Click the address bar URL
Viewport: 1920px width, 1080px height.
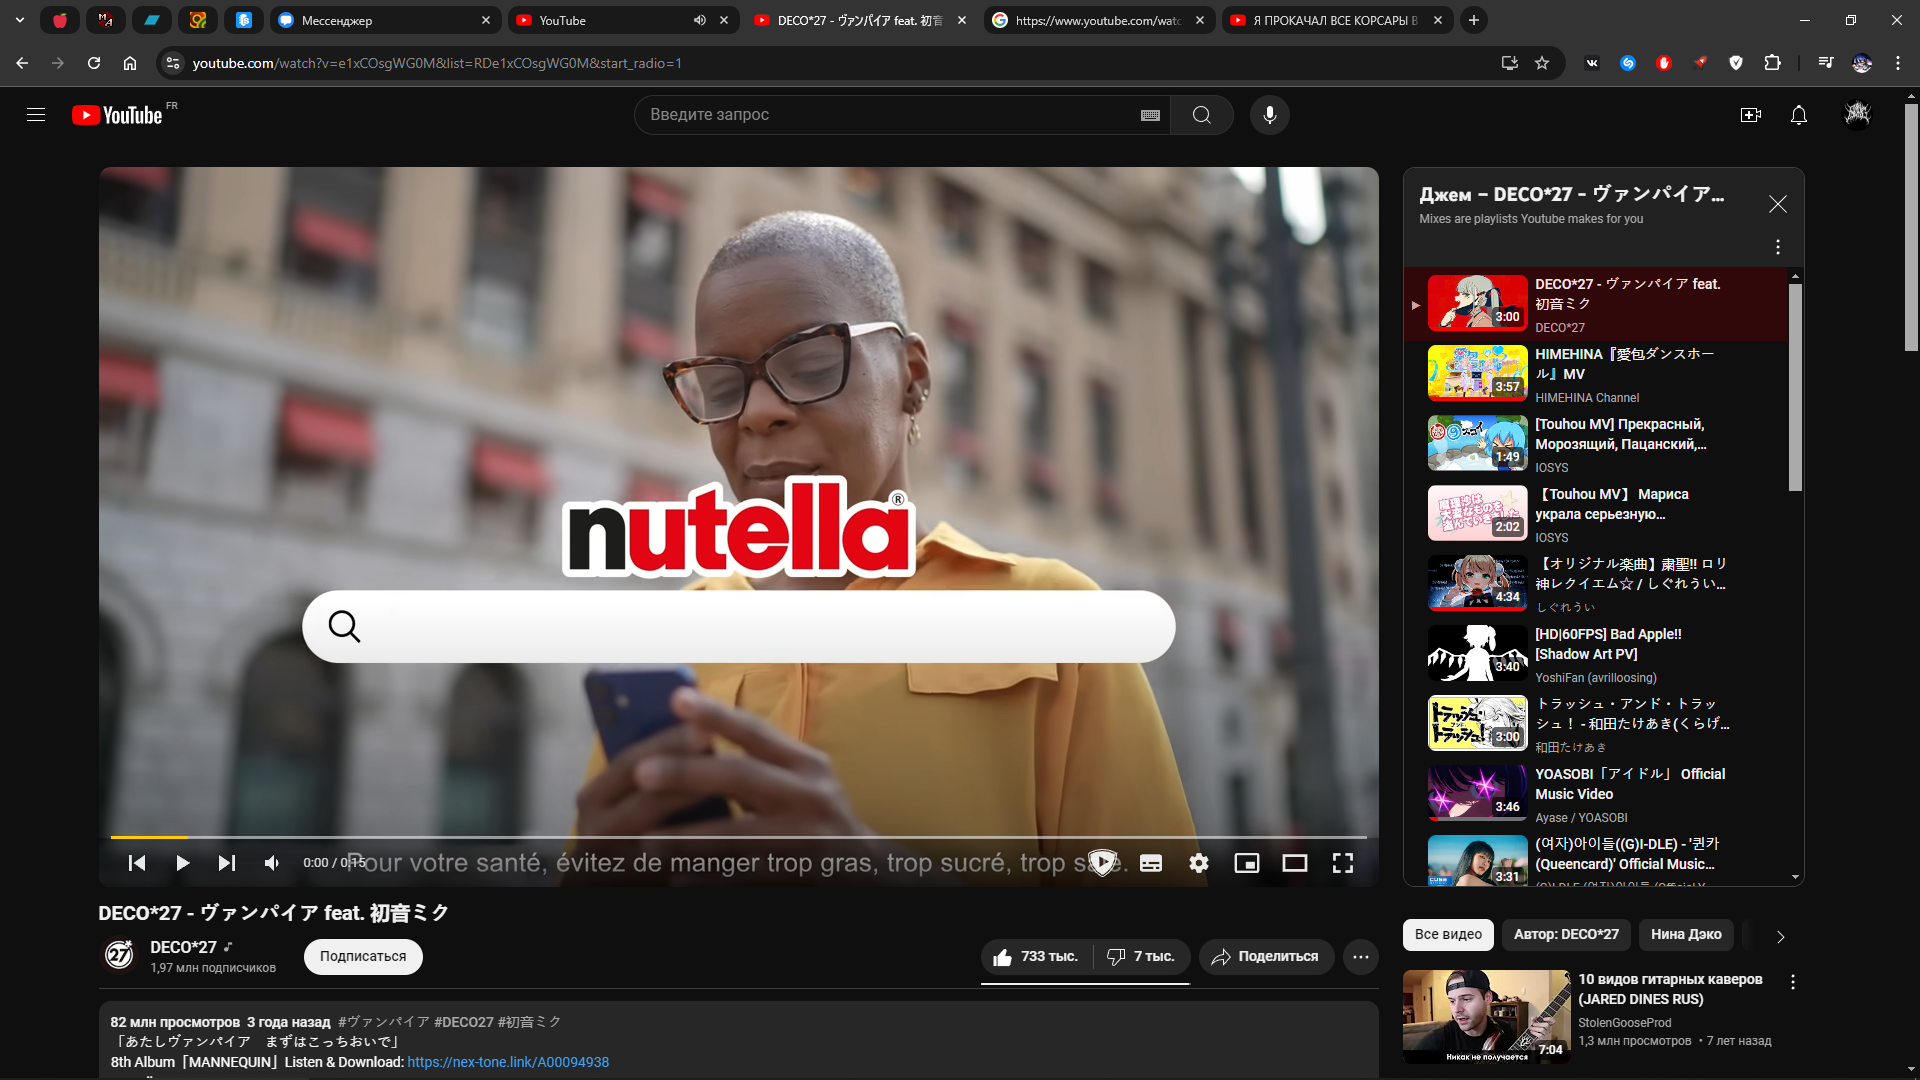(x=437, y=63)
